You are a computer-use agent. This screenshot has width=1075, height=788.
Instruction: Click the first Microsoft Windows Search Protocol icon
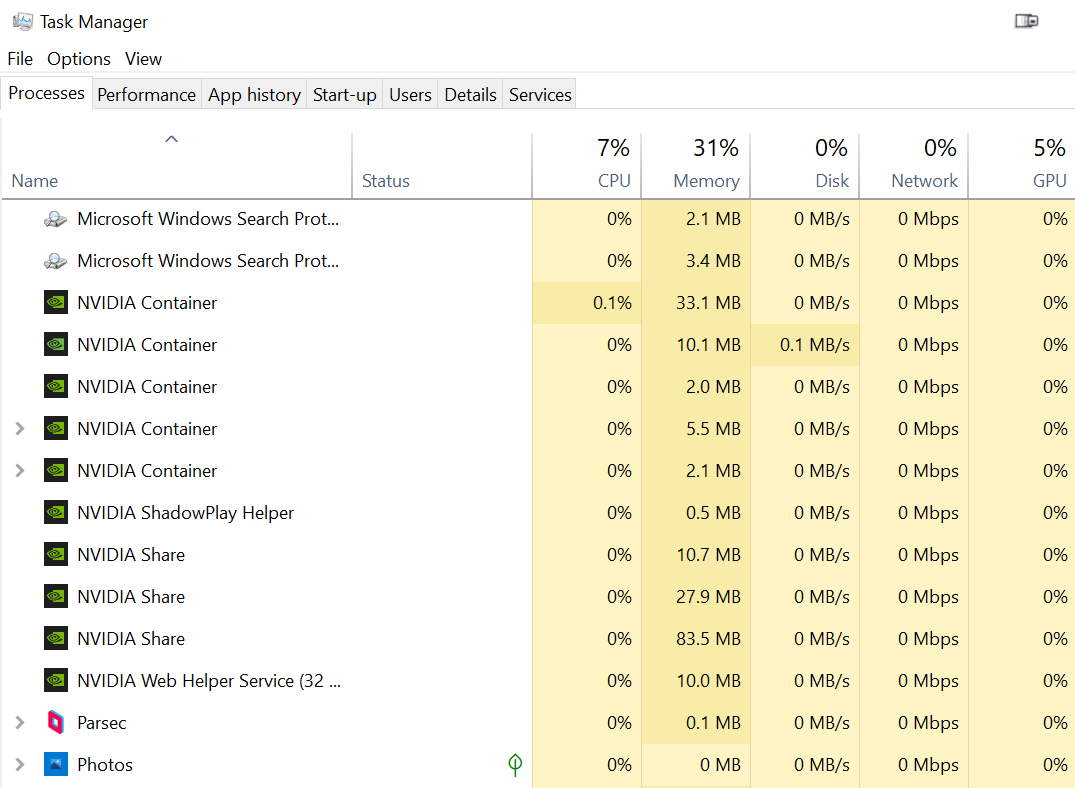pyautogui.click(x=56, y=219)
